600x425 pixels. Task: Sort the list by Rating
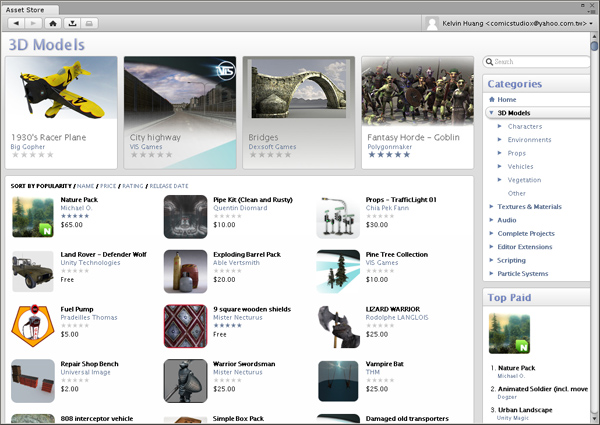click(133, 186)
